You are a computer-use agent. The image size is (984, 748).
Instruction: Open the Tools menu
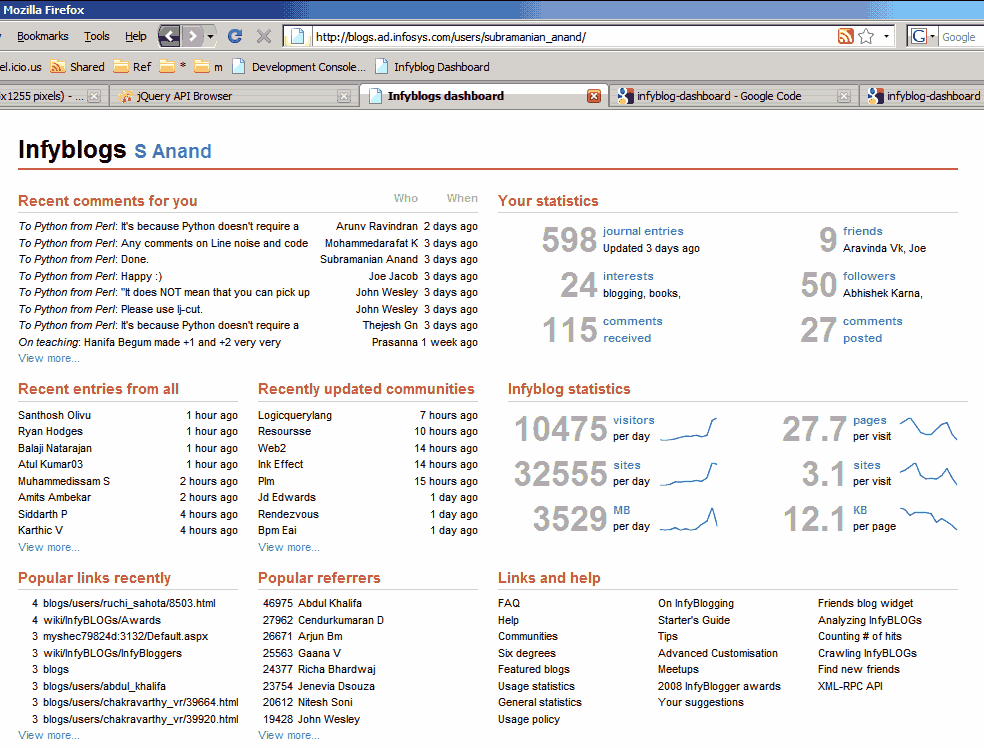point(96,36)
